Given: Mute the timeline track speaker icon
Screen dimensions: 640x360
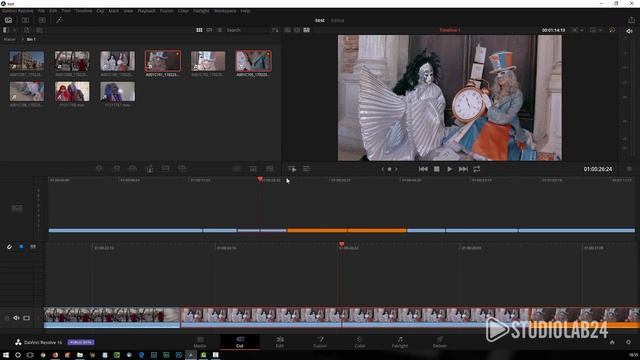Looking at the screenshot, I should point(16,318).
